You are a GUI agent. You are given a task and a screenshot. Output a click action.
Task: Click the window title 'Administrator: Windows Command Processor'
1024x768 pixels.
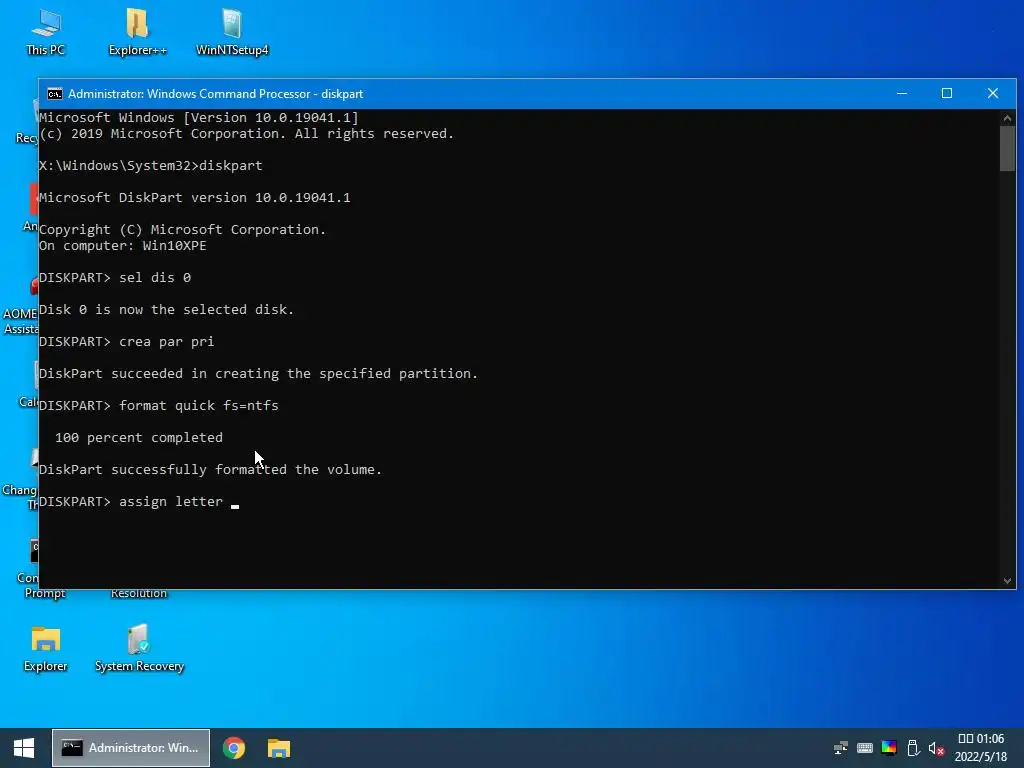216,94
